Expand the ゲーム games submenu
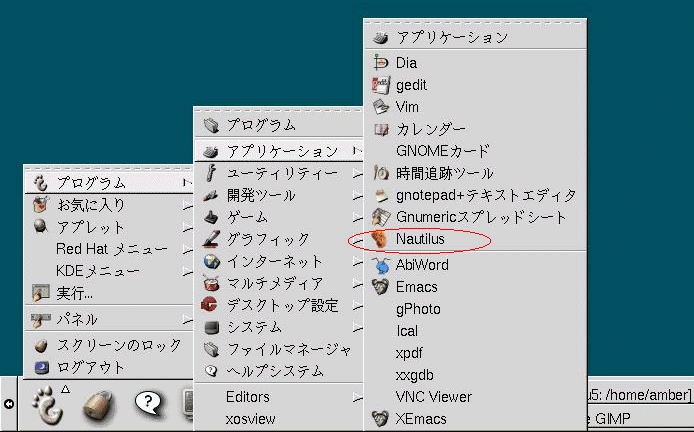694x432 pixels. tap(279, 217)
